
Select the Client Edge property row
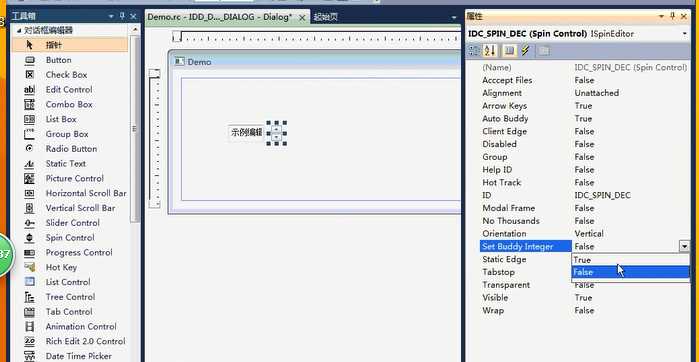coord(584,131)
